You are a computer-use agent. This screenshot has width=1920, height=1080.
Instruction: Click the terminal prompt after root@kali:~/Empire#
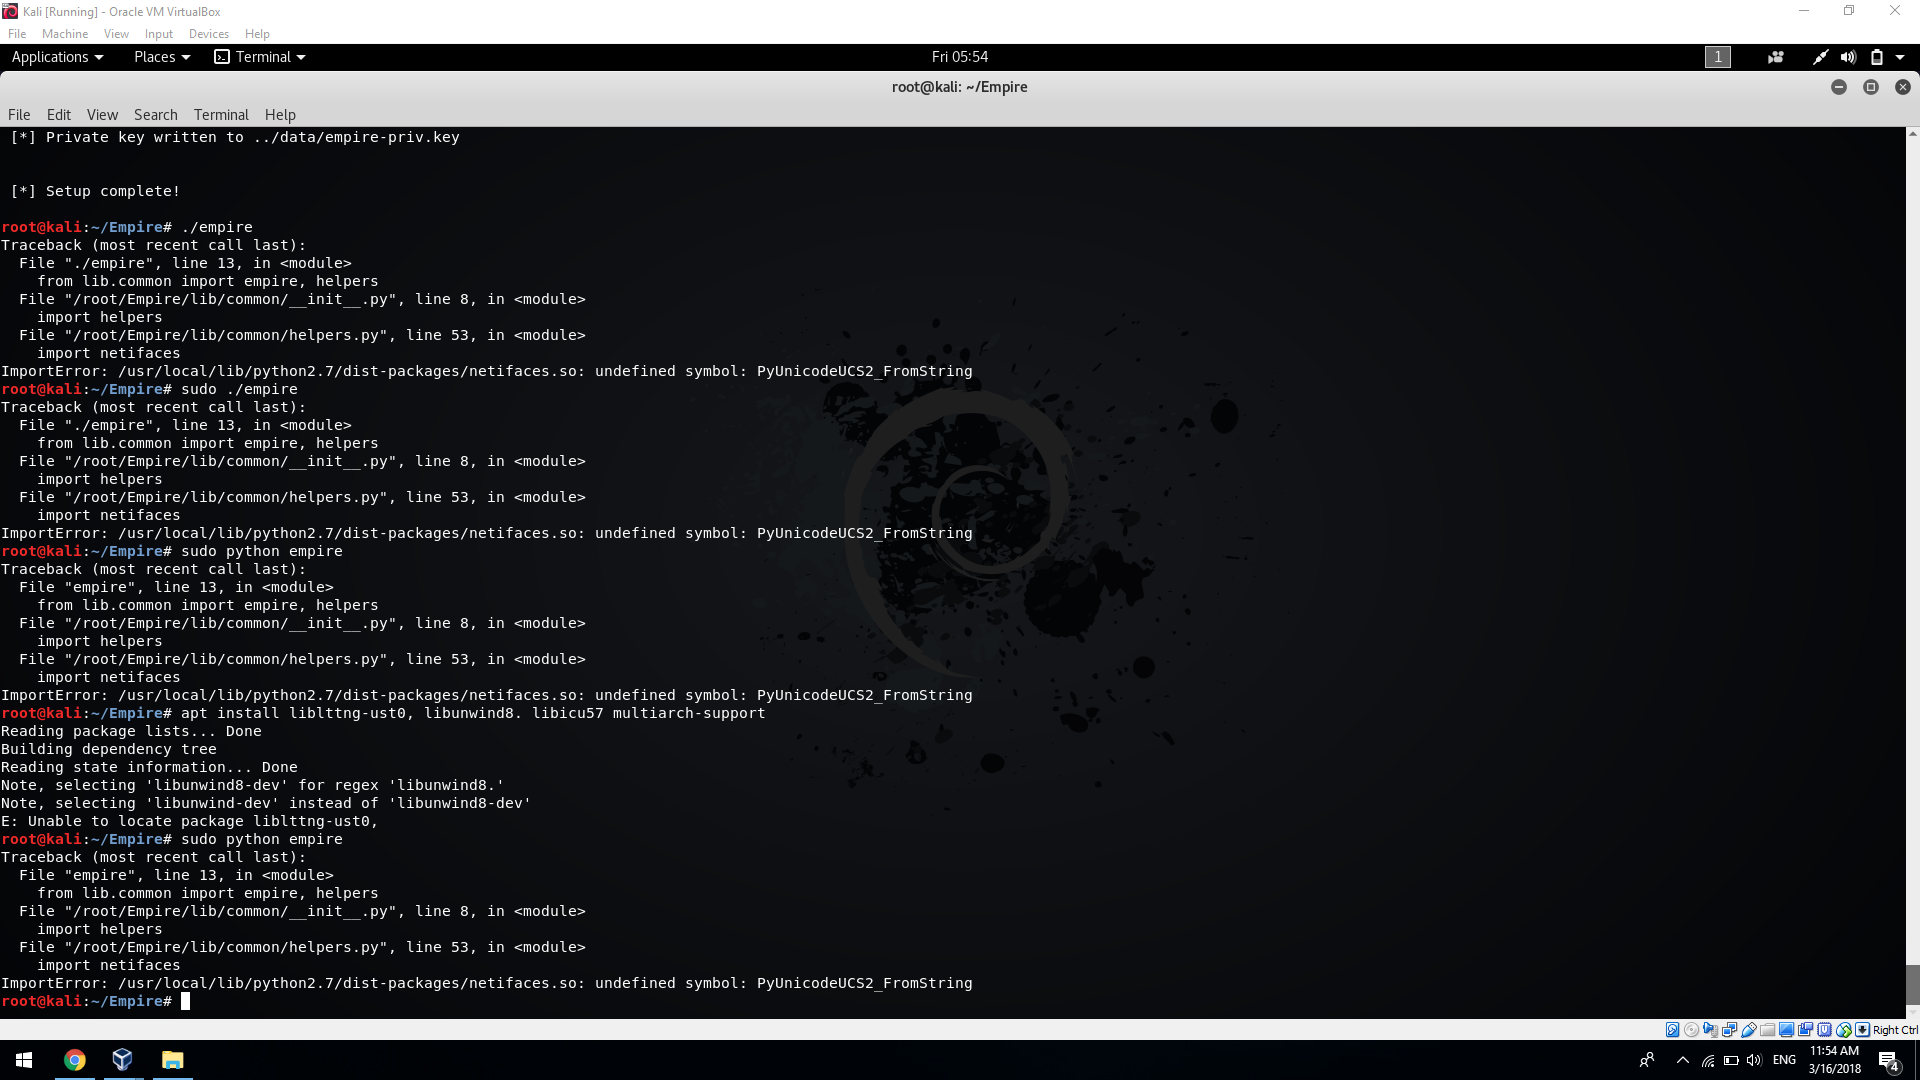[185, 1001]
